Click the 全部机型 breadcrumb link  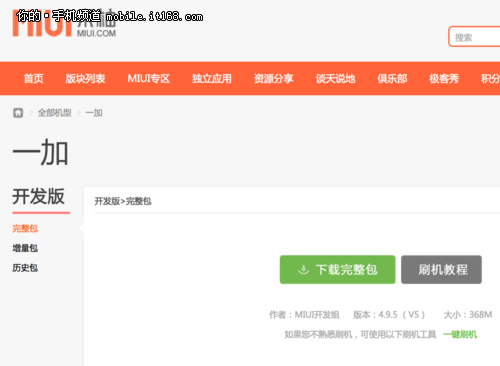point(55,113)
